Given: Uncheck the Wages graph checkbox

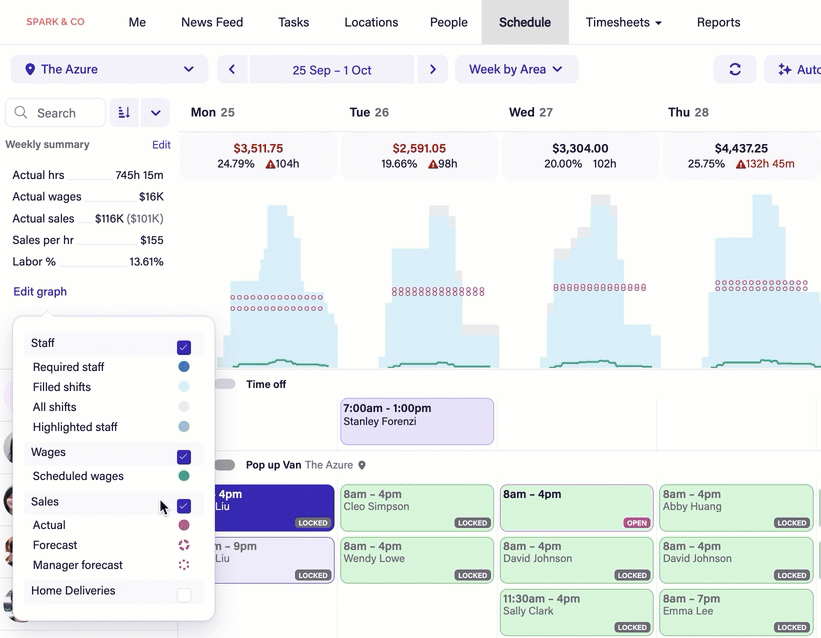Looking at the screenshot, I should (x=184, y=457).
